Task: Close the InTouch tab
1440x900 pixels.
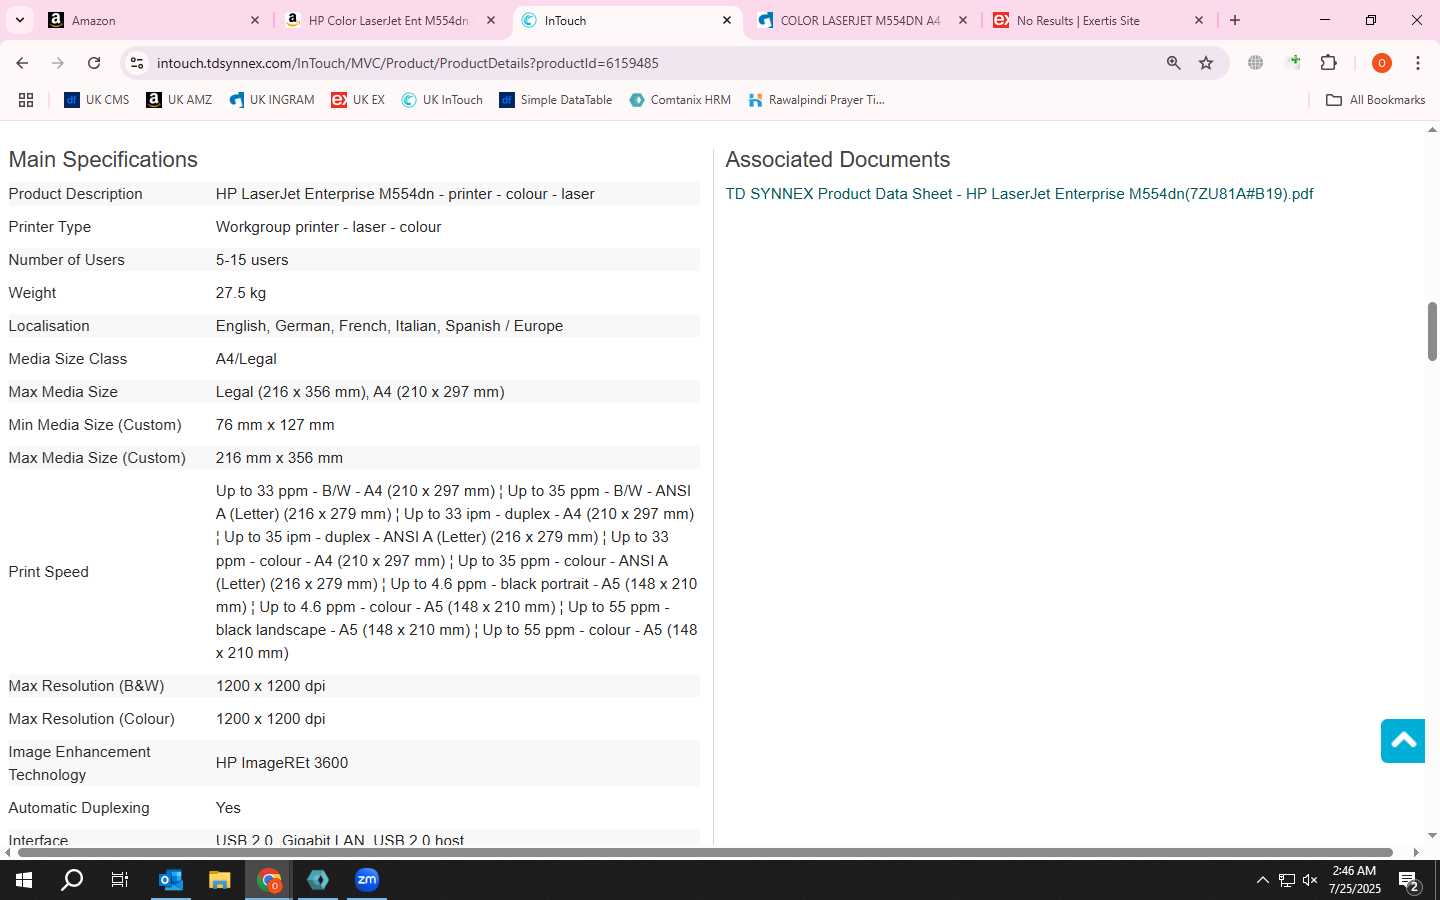Action: click(727, 20)
